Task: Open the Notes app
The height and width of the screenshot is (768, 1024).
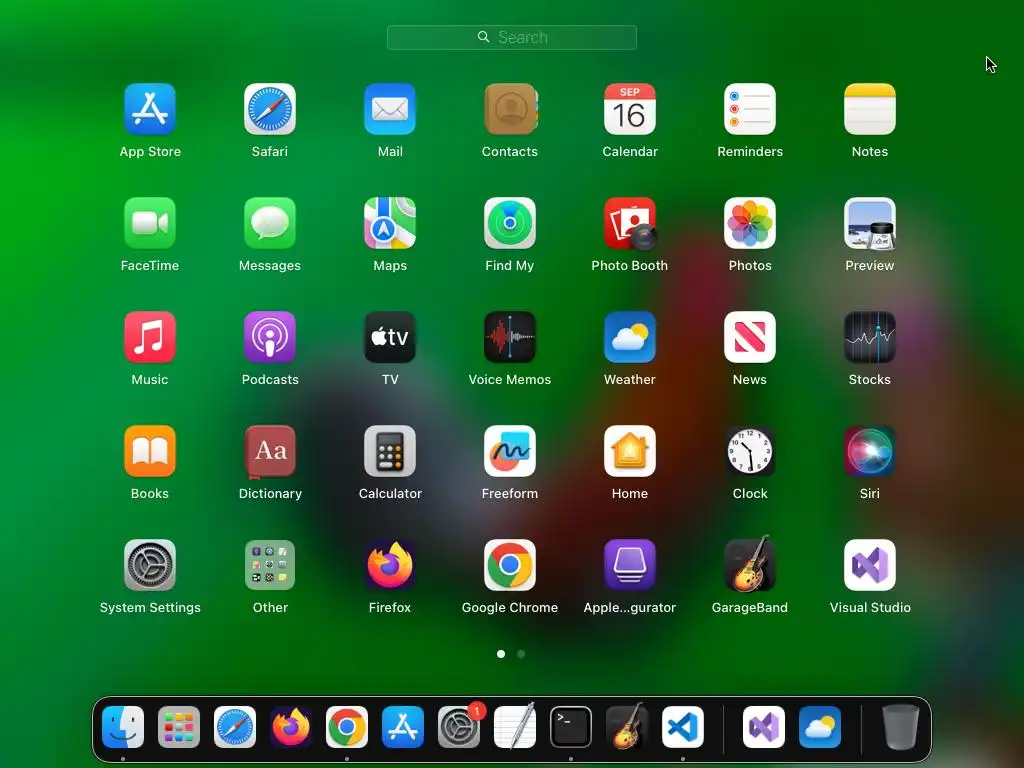Action: [x=870, y=109]
